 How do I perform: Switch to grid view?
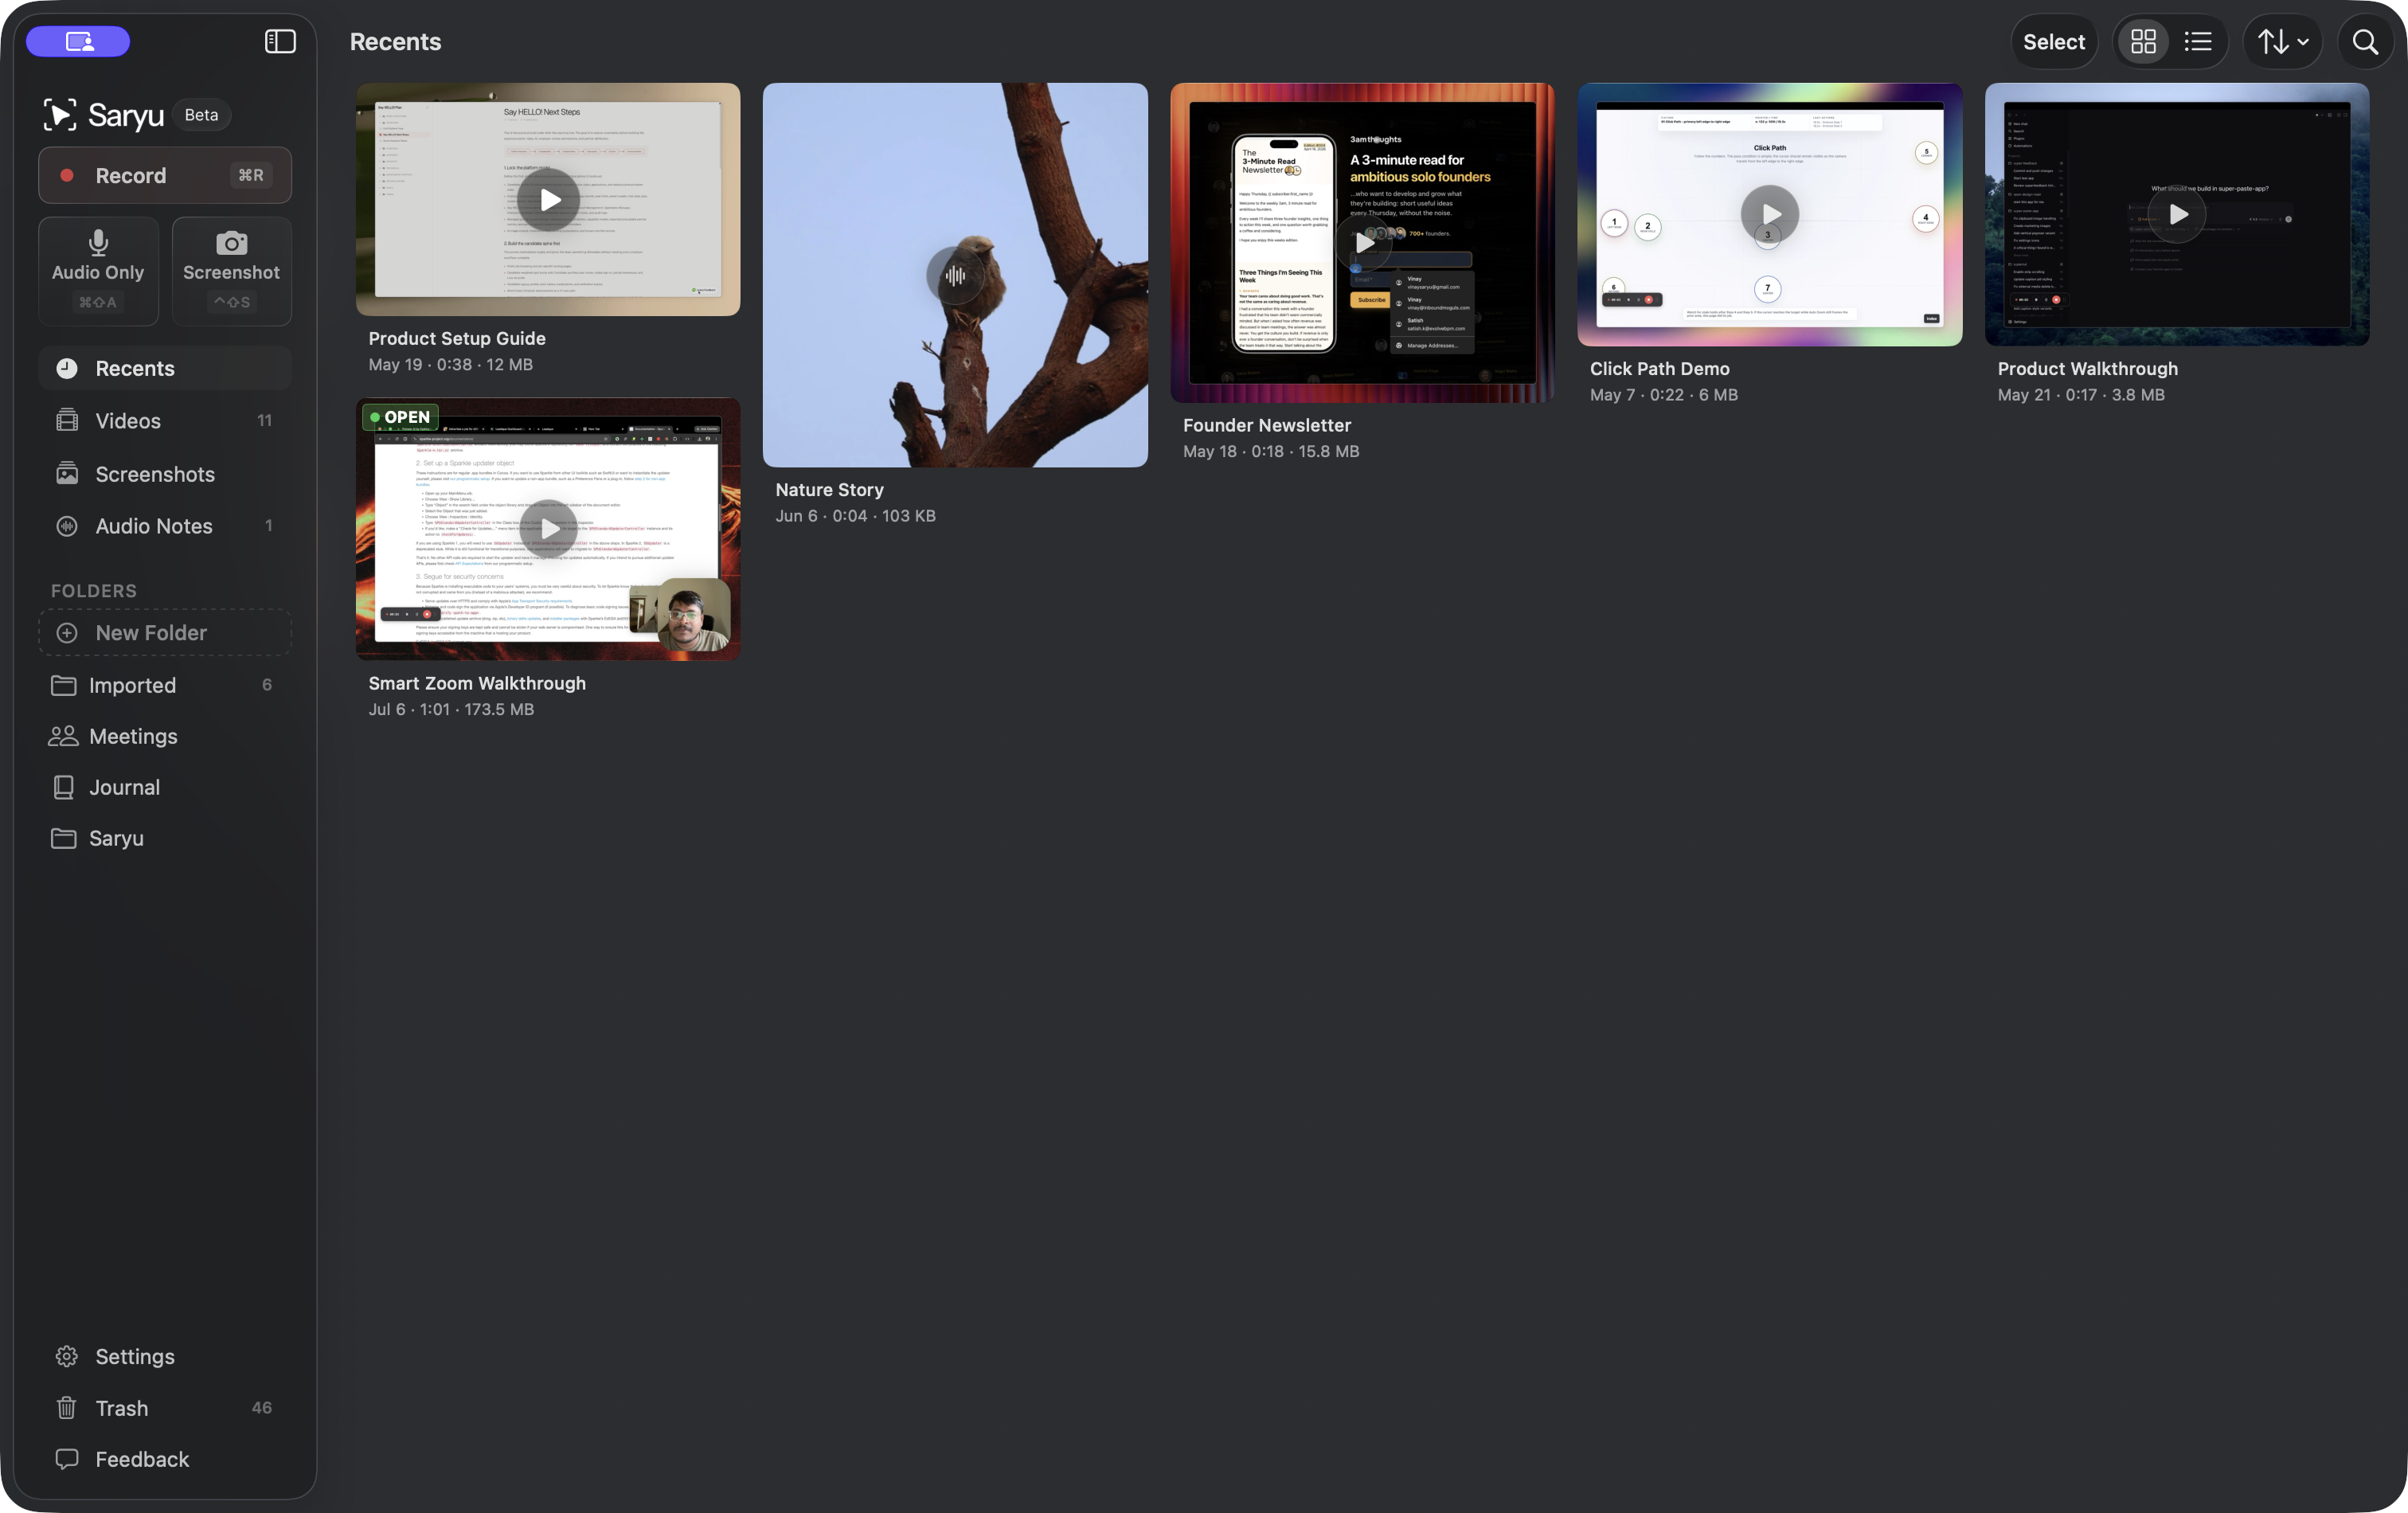click(x=2143, y=41)
